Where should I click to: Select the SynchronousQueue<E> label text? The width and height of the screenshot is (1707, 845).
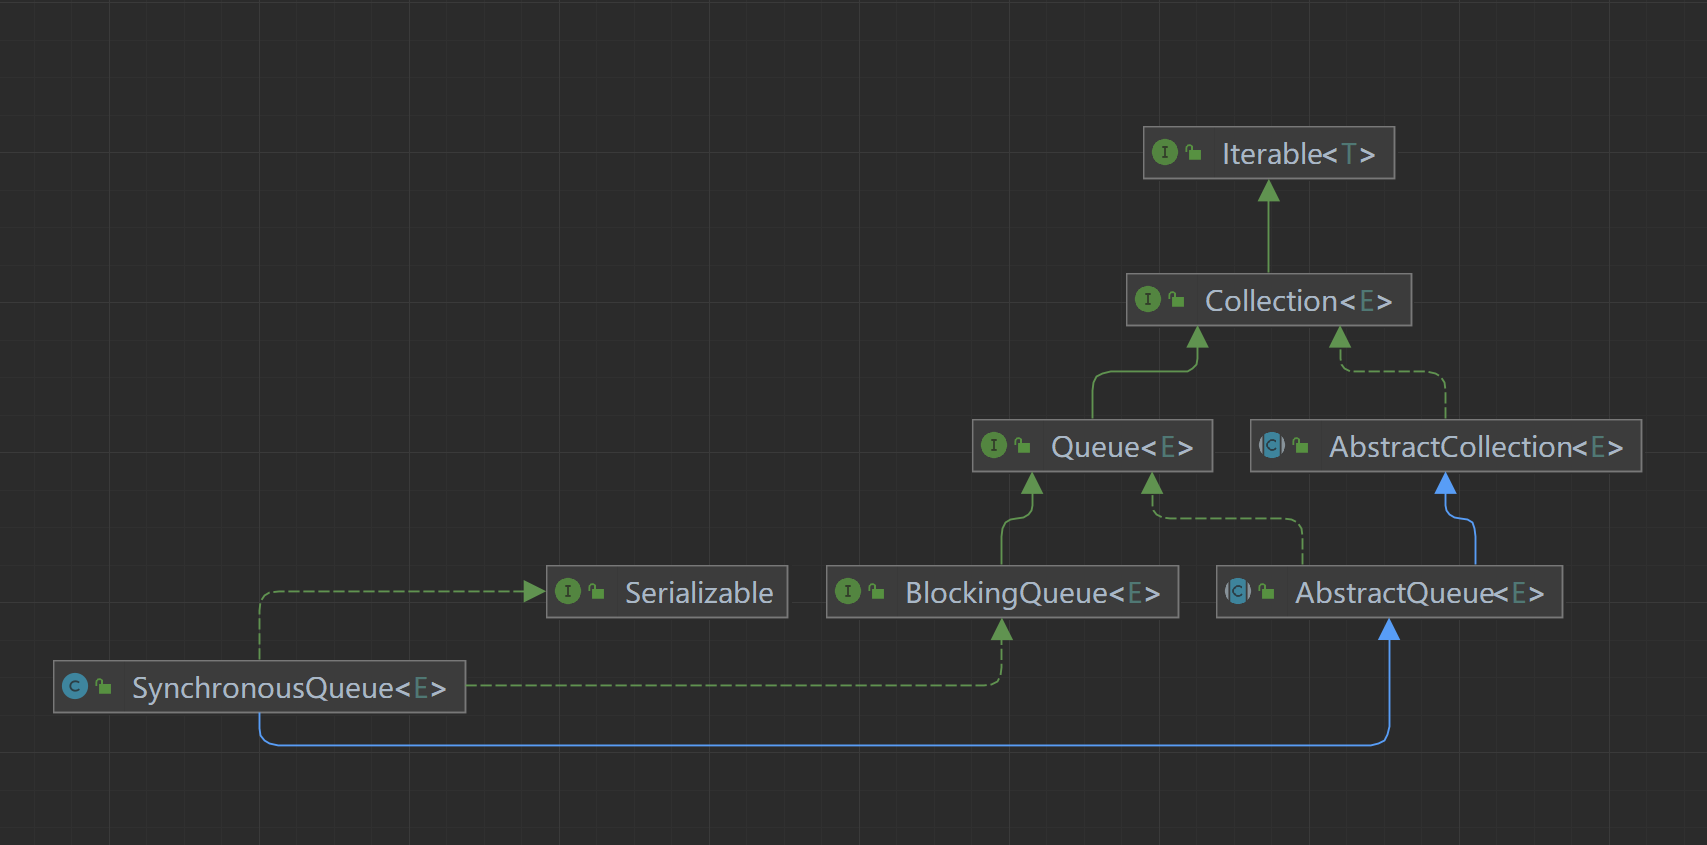[x=289, y=688]
